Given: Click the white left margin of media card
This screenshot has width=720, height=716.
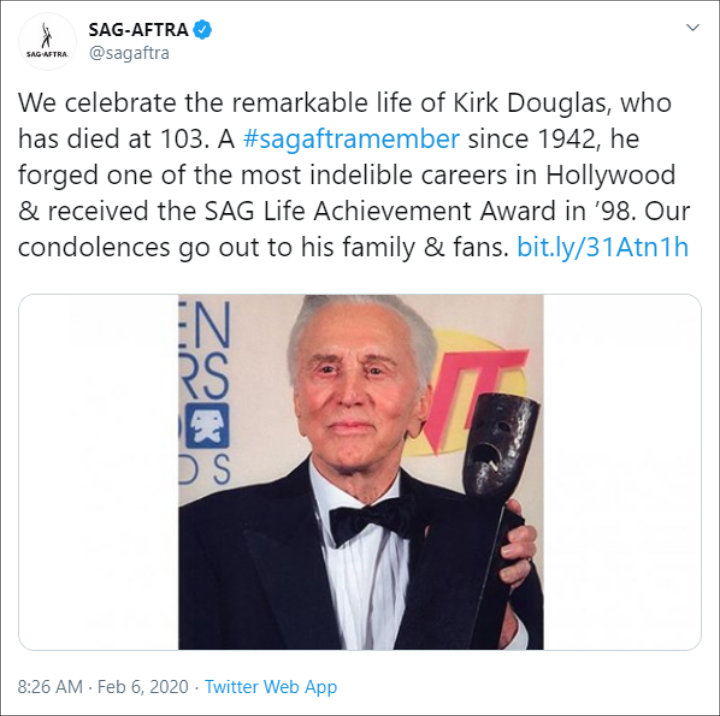Looking at the screenshot, I should point(98,472).
